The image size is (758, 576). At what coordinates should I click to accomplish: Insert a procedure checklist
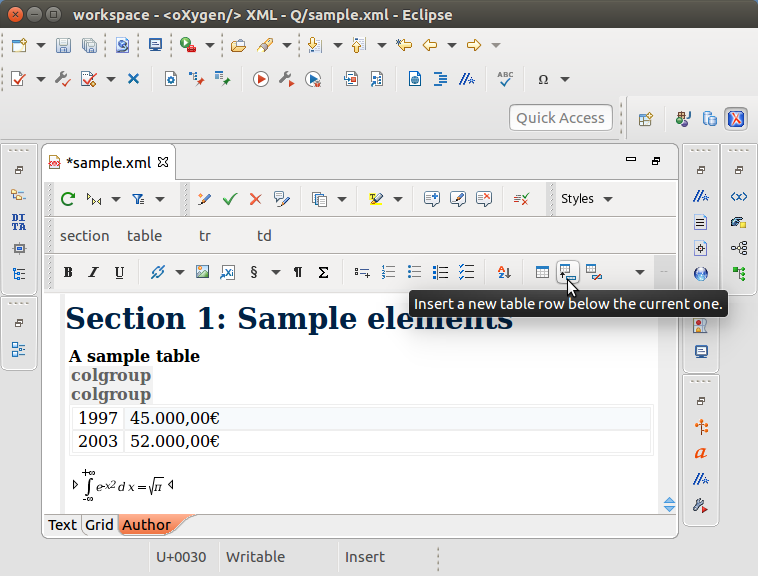466,273
